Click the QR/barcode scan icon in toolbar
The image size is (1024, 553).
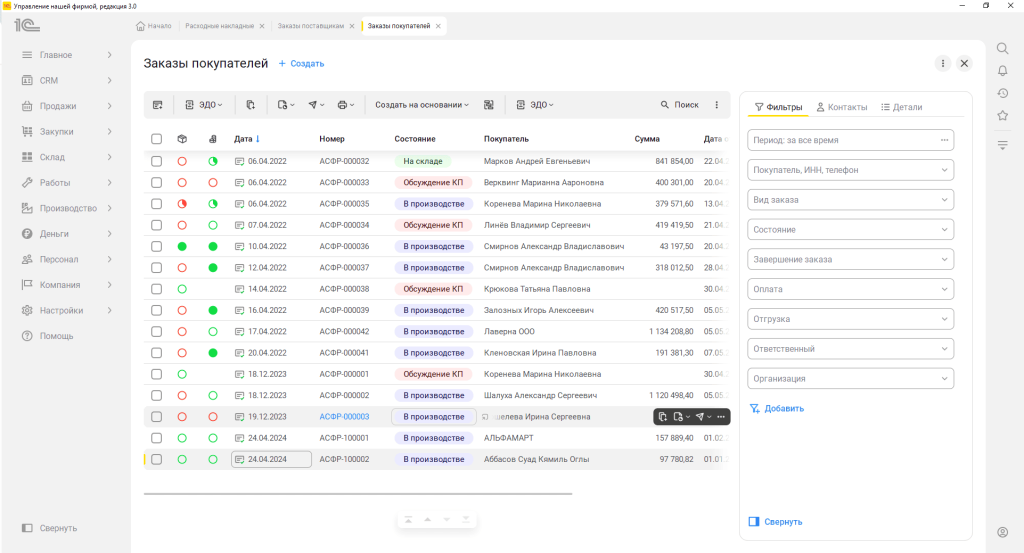pyautogui.click(x=488, y=104)
